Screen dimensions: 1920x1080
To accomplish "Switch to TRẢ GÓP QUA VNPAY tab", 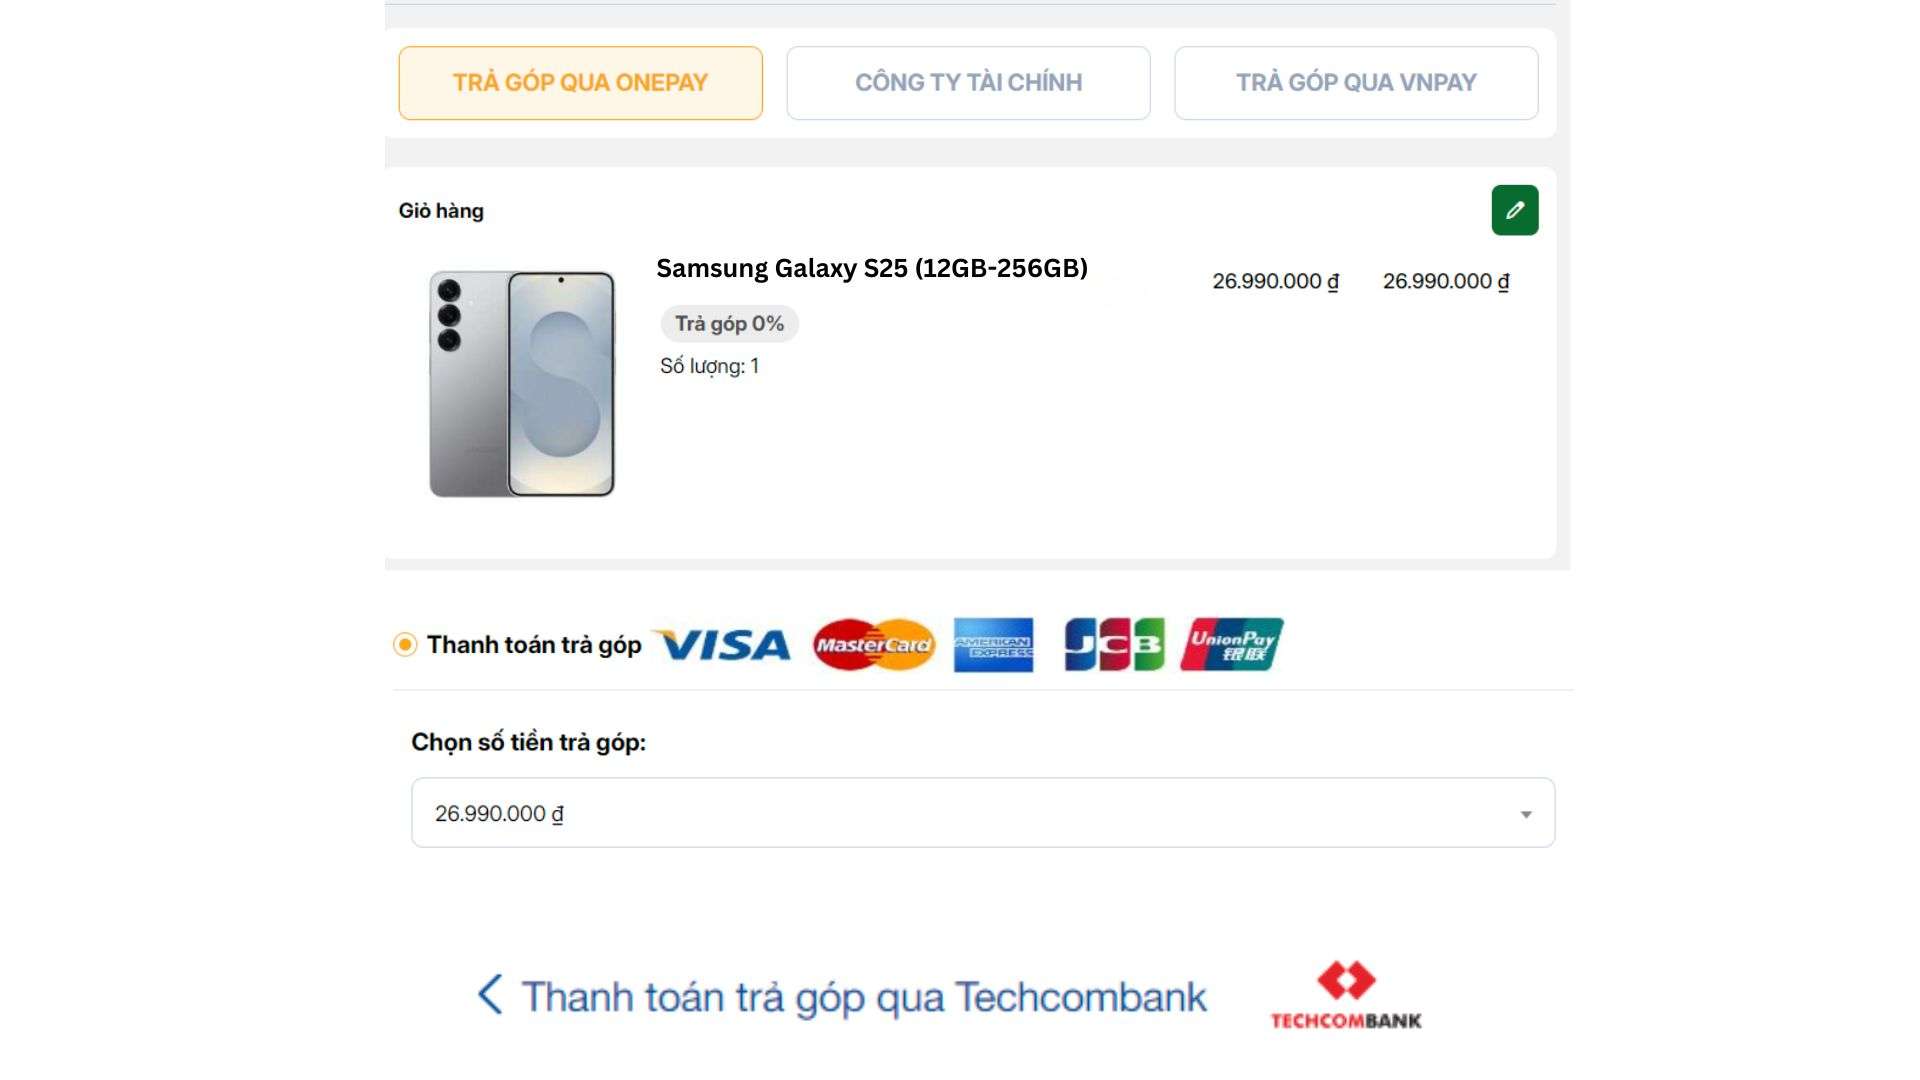I will (x=1356, y=83).
